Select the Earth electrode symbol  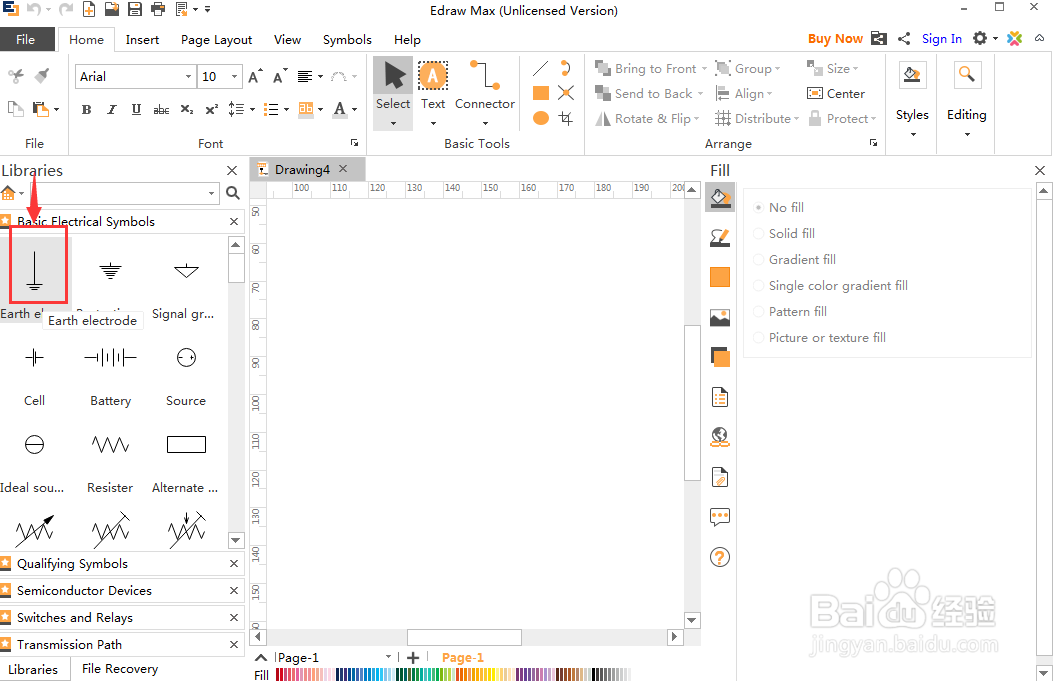(x=34, y=271)
